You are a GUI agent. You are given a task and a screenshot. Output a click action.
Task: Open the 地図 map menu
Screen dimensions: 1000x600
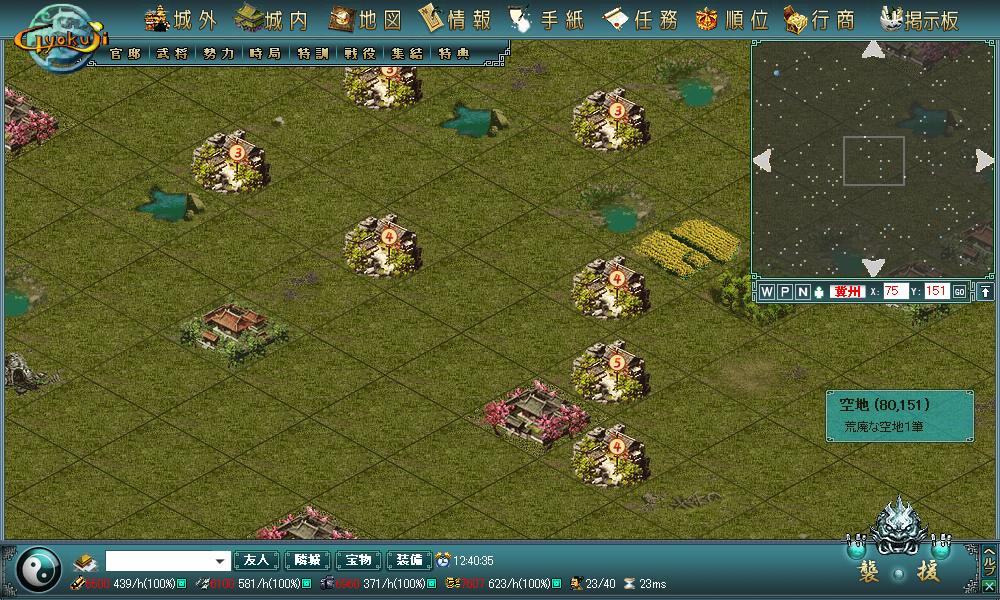pos(365,20)
